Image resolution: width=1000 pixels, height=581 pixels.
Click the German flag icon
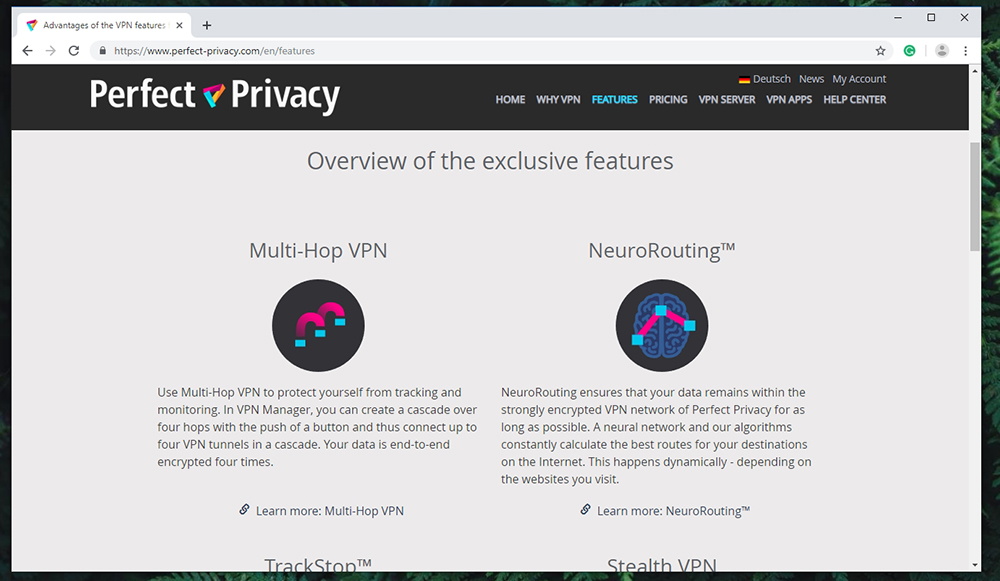[x=744, y=80]
